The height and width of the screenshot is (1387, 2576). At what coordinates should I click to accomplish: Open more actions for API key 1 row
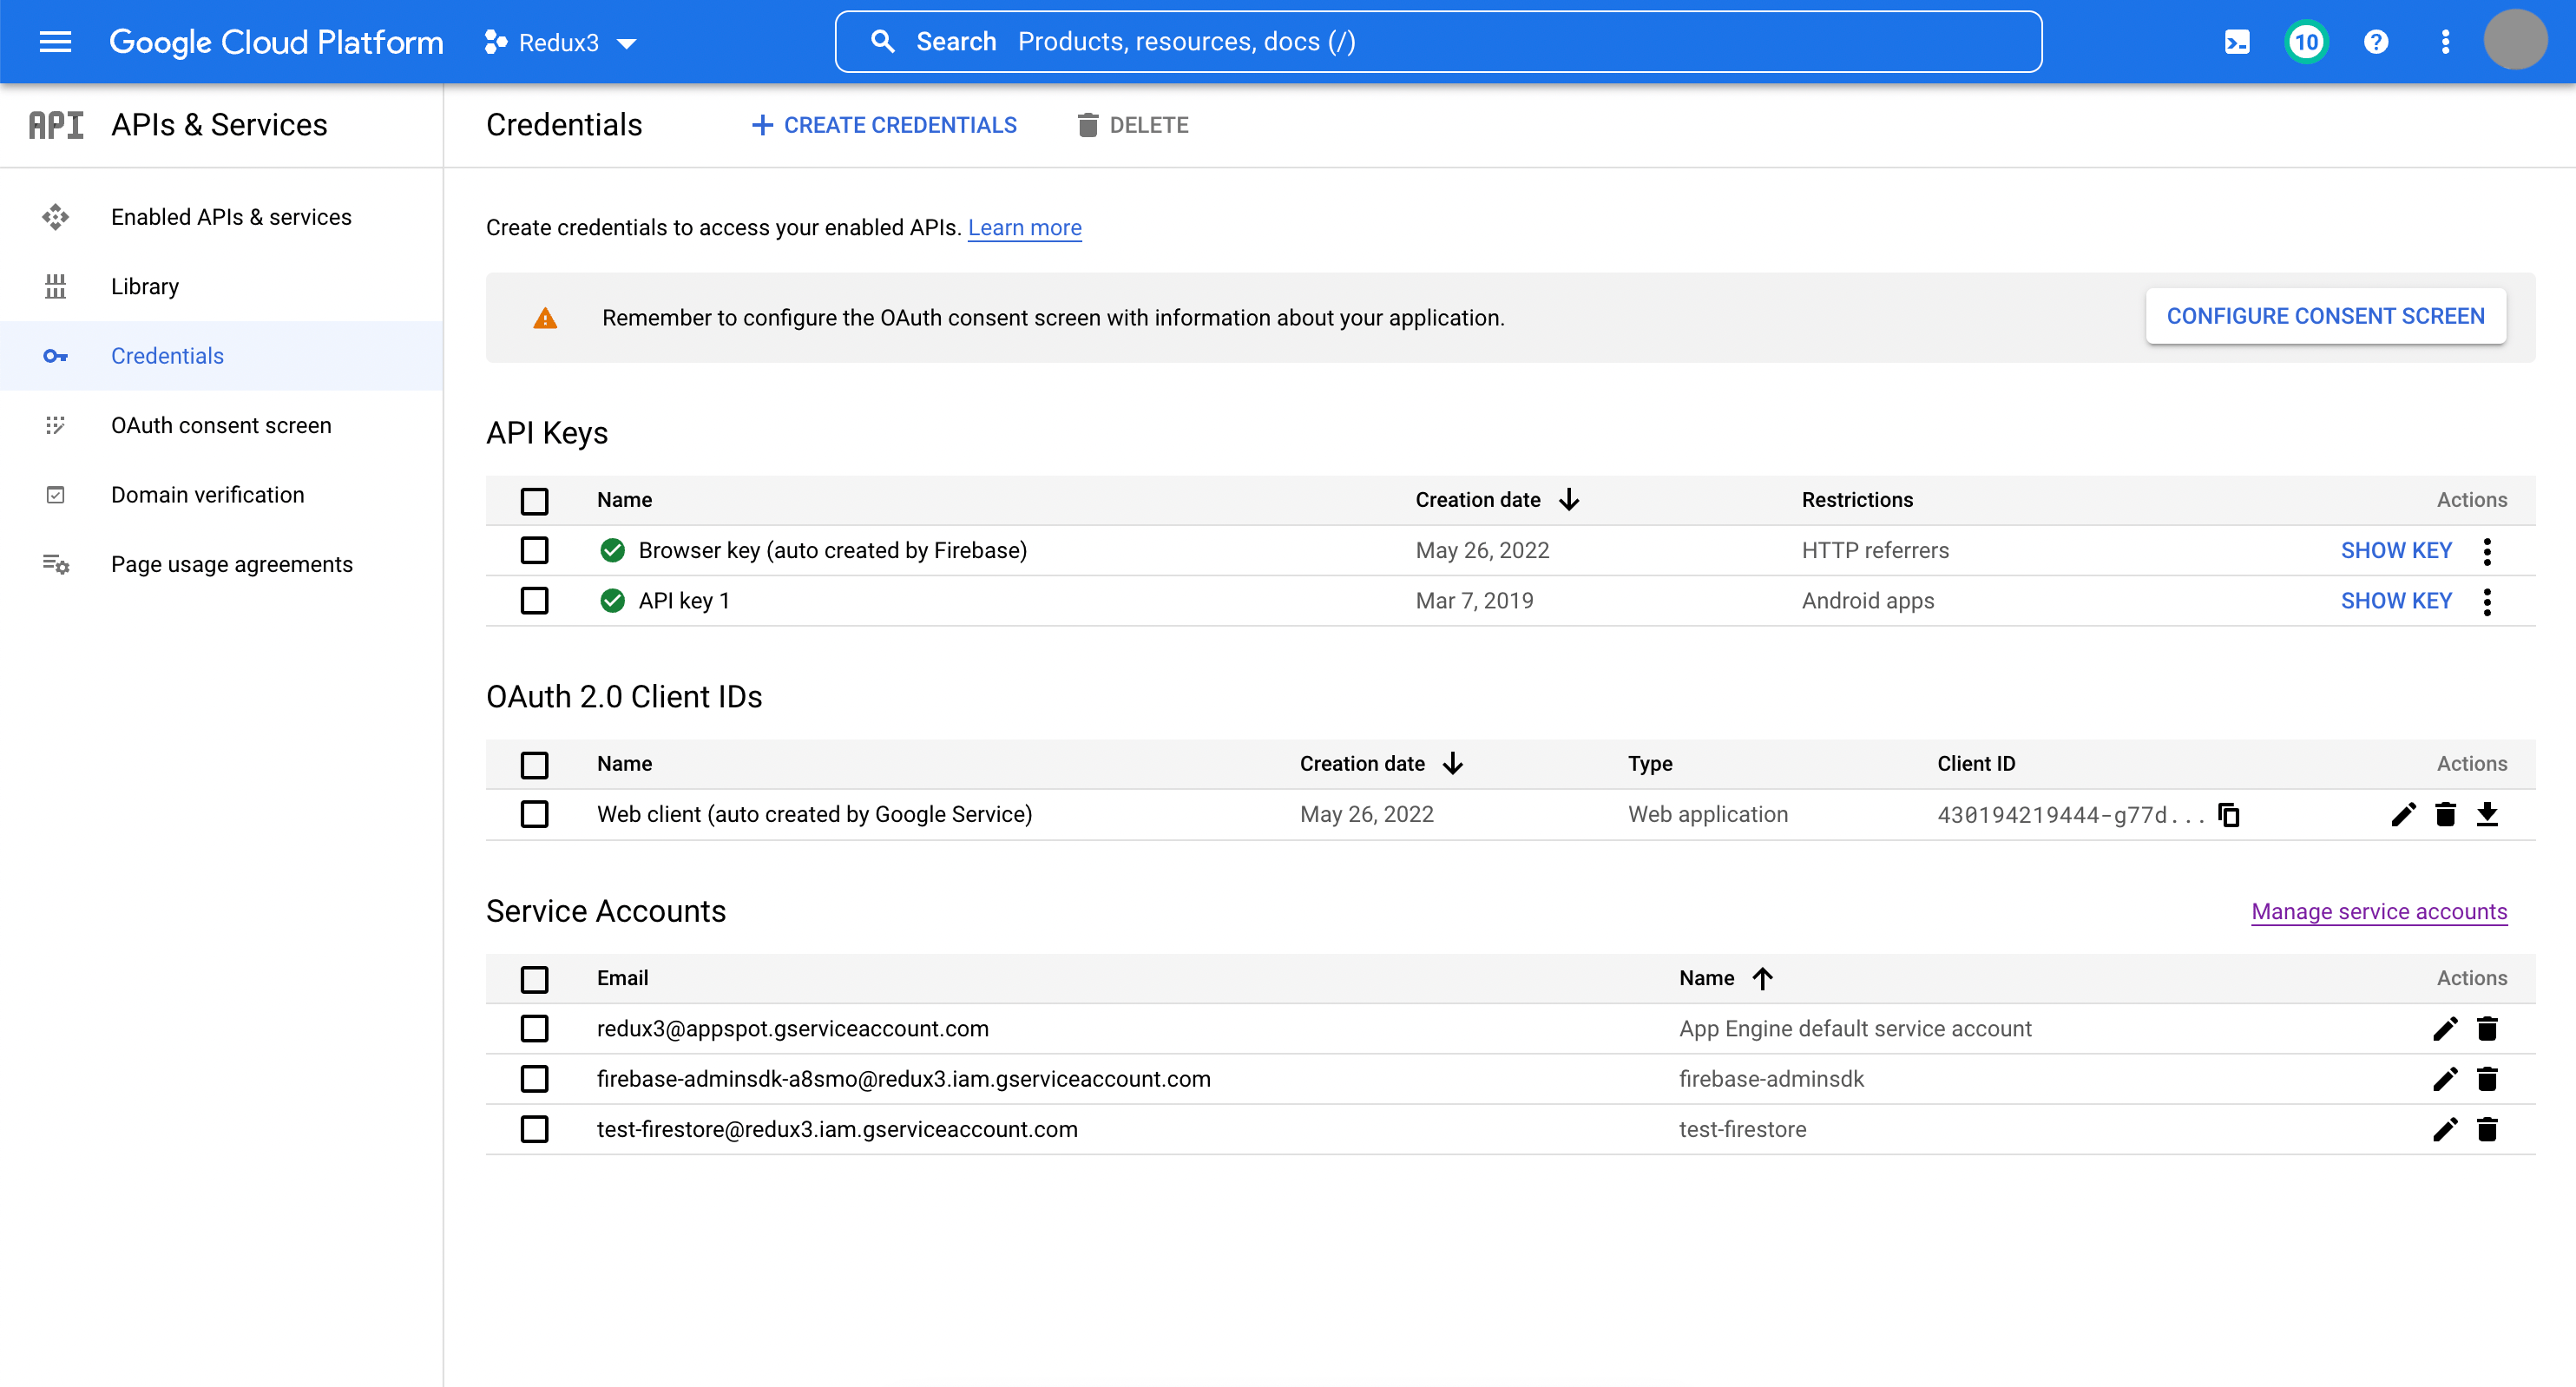(x=2487, y=601)
